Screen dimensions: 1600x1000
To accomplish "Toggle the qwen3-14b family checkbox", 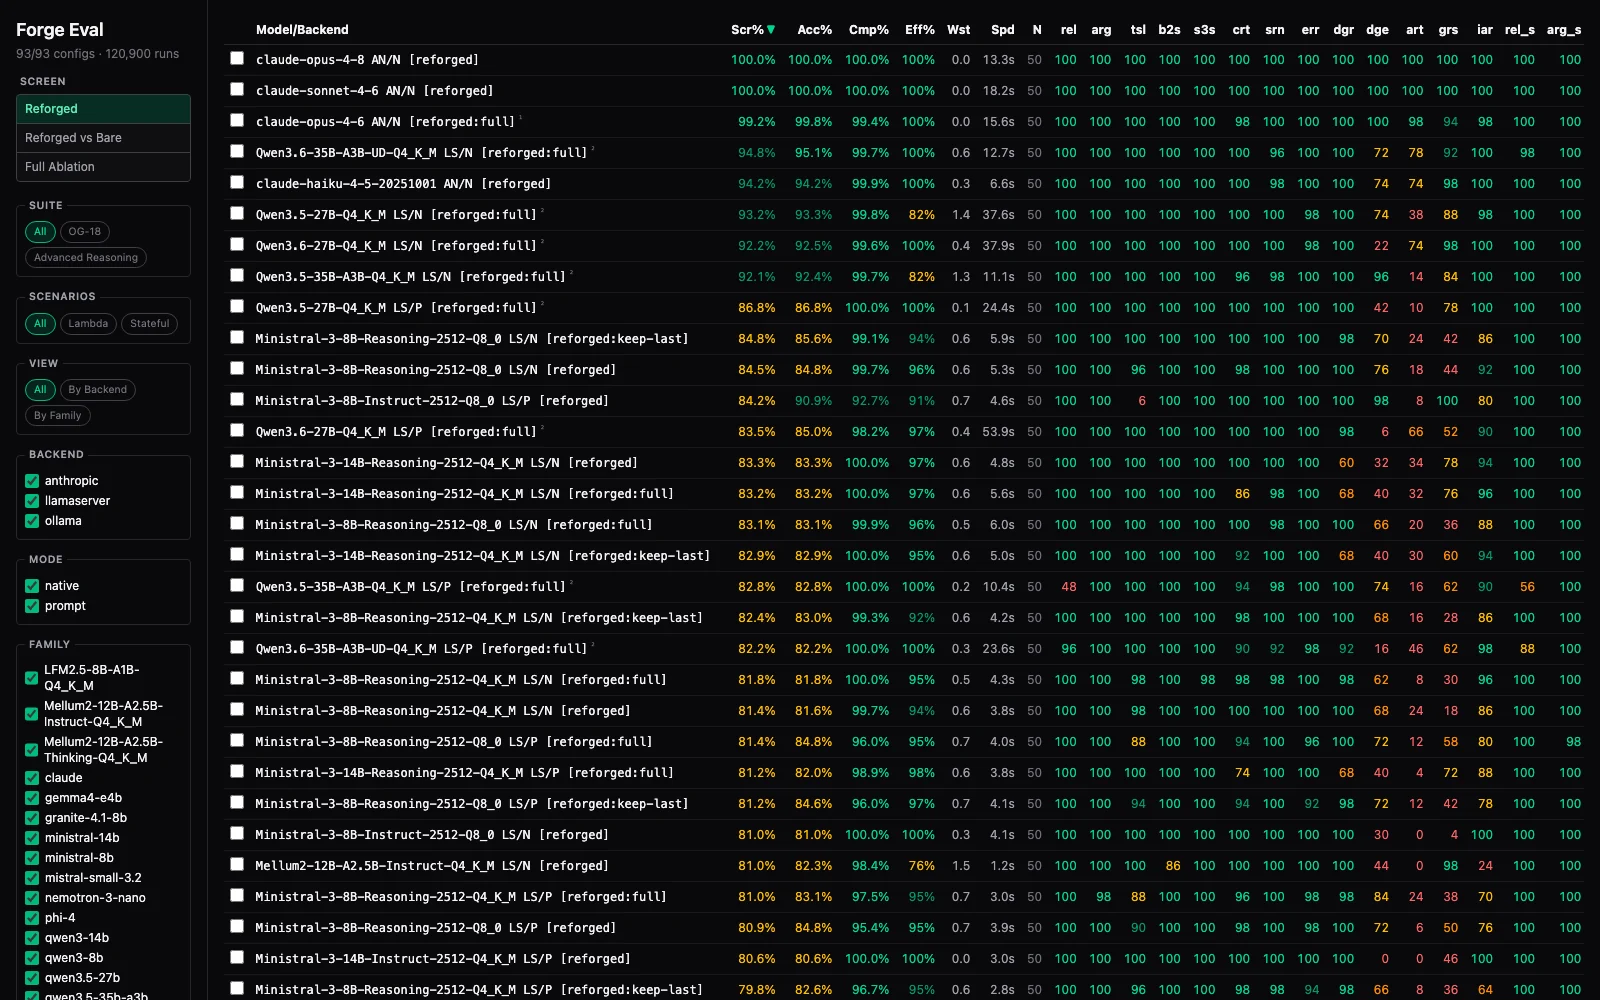I will (32, 938).
